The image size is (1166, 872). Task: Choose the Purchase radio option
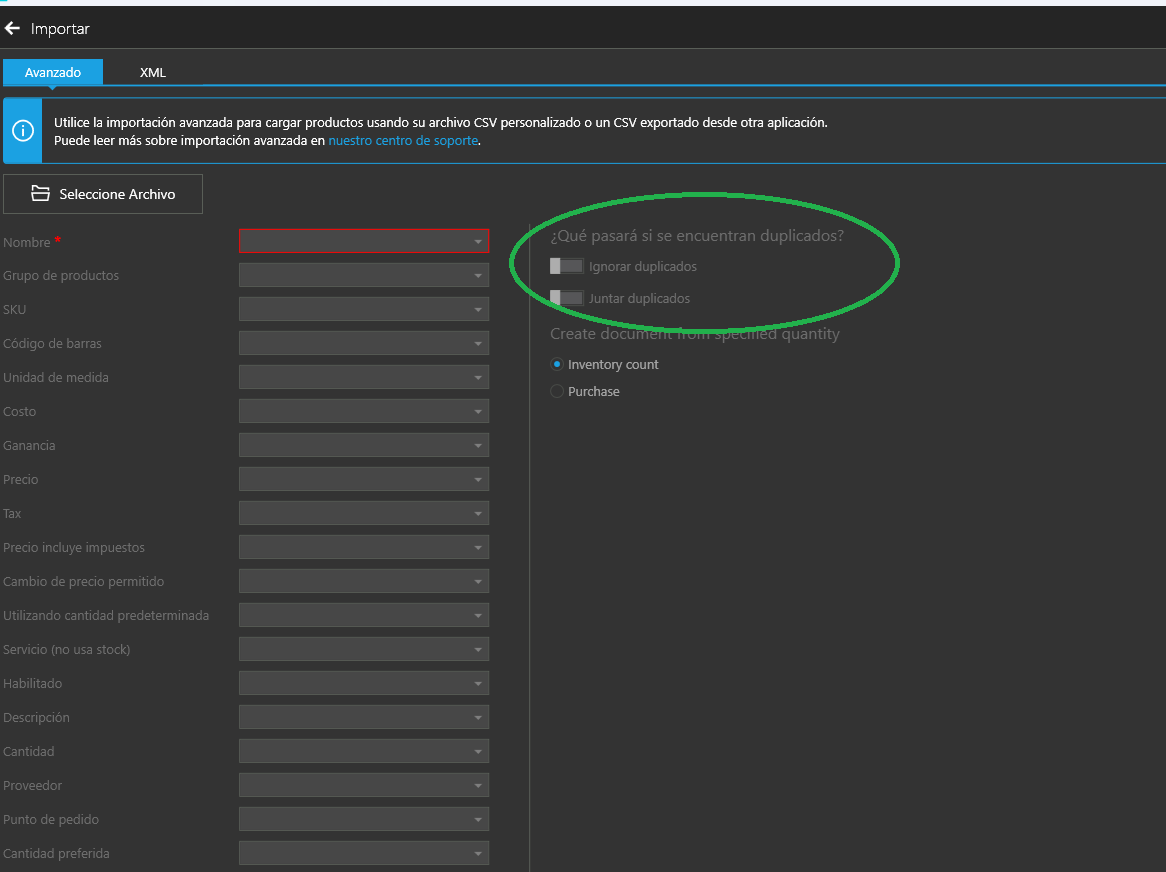click(x=557, y=392)
